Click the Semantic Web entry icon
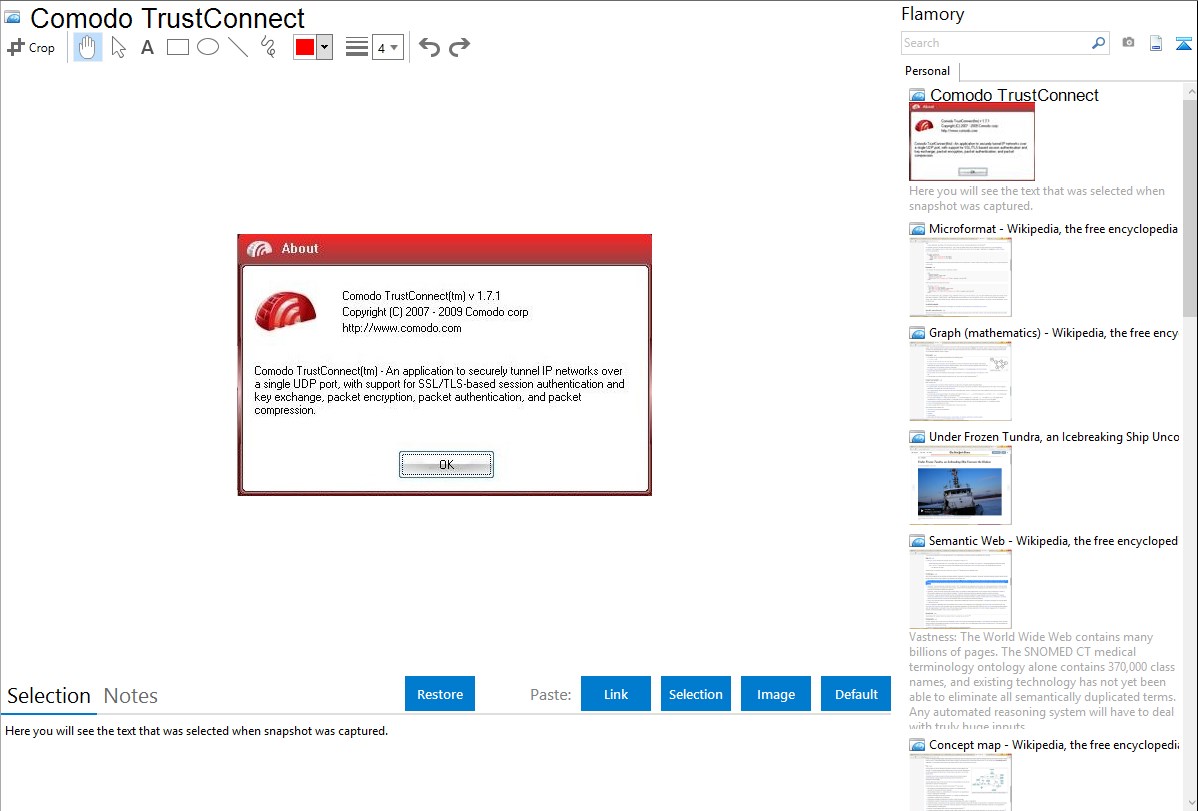Image resolution: width=1198 pixels, height=811 pixels. 917,541
